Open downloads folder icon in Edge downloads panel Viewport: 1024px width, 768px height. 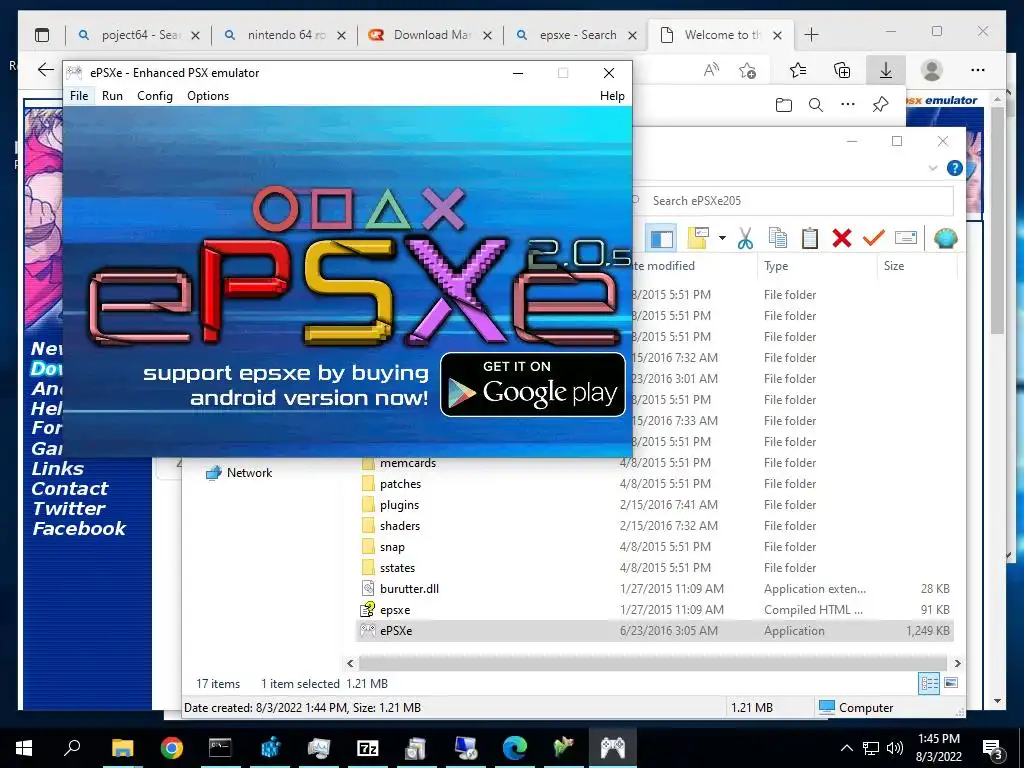[784, 104]
